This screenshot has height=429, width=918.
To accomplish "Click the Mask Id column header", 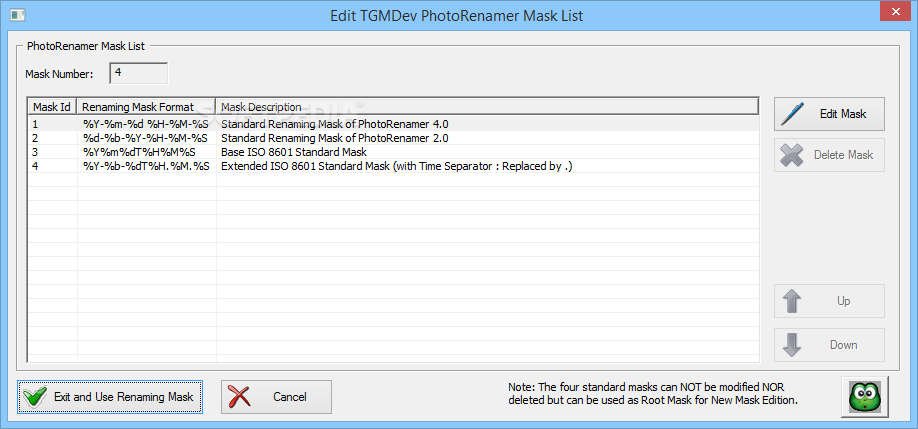I will 52,107.
